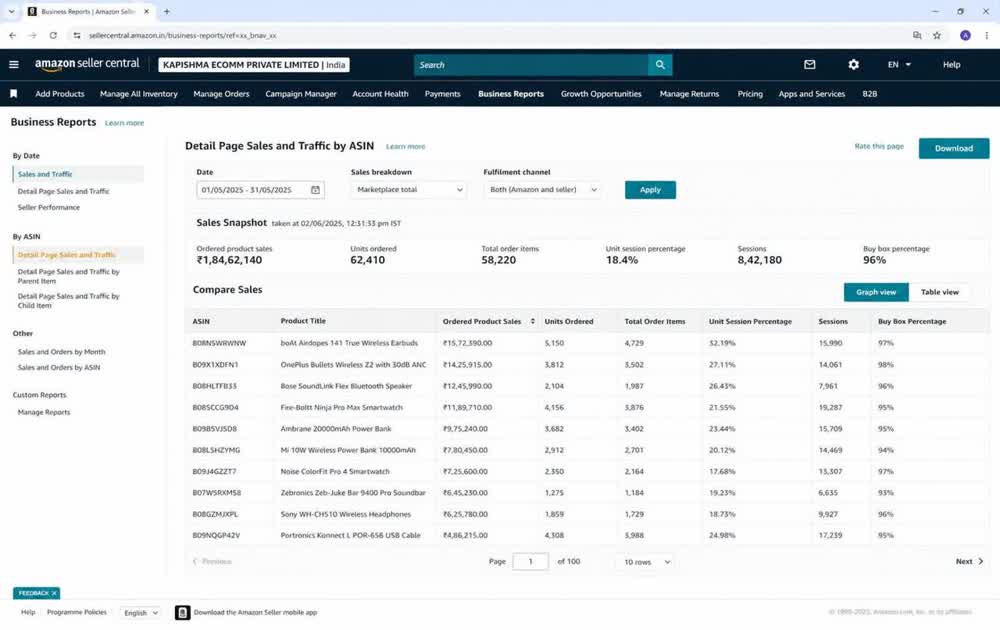1000x630 pixels.
Task: Click the Apply filter button
Action: 650,190
